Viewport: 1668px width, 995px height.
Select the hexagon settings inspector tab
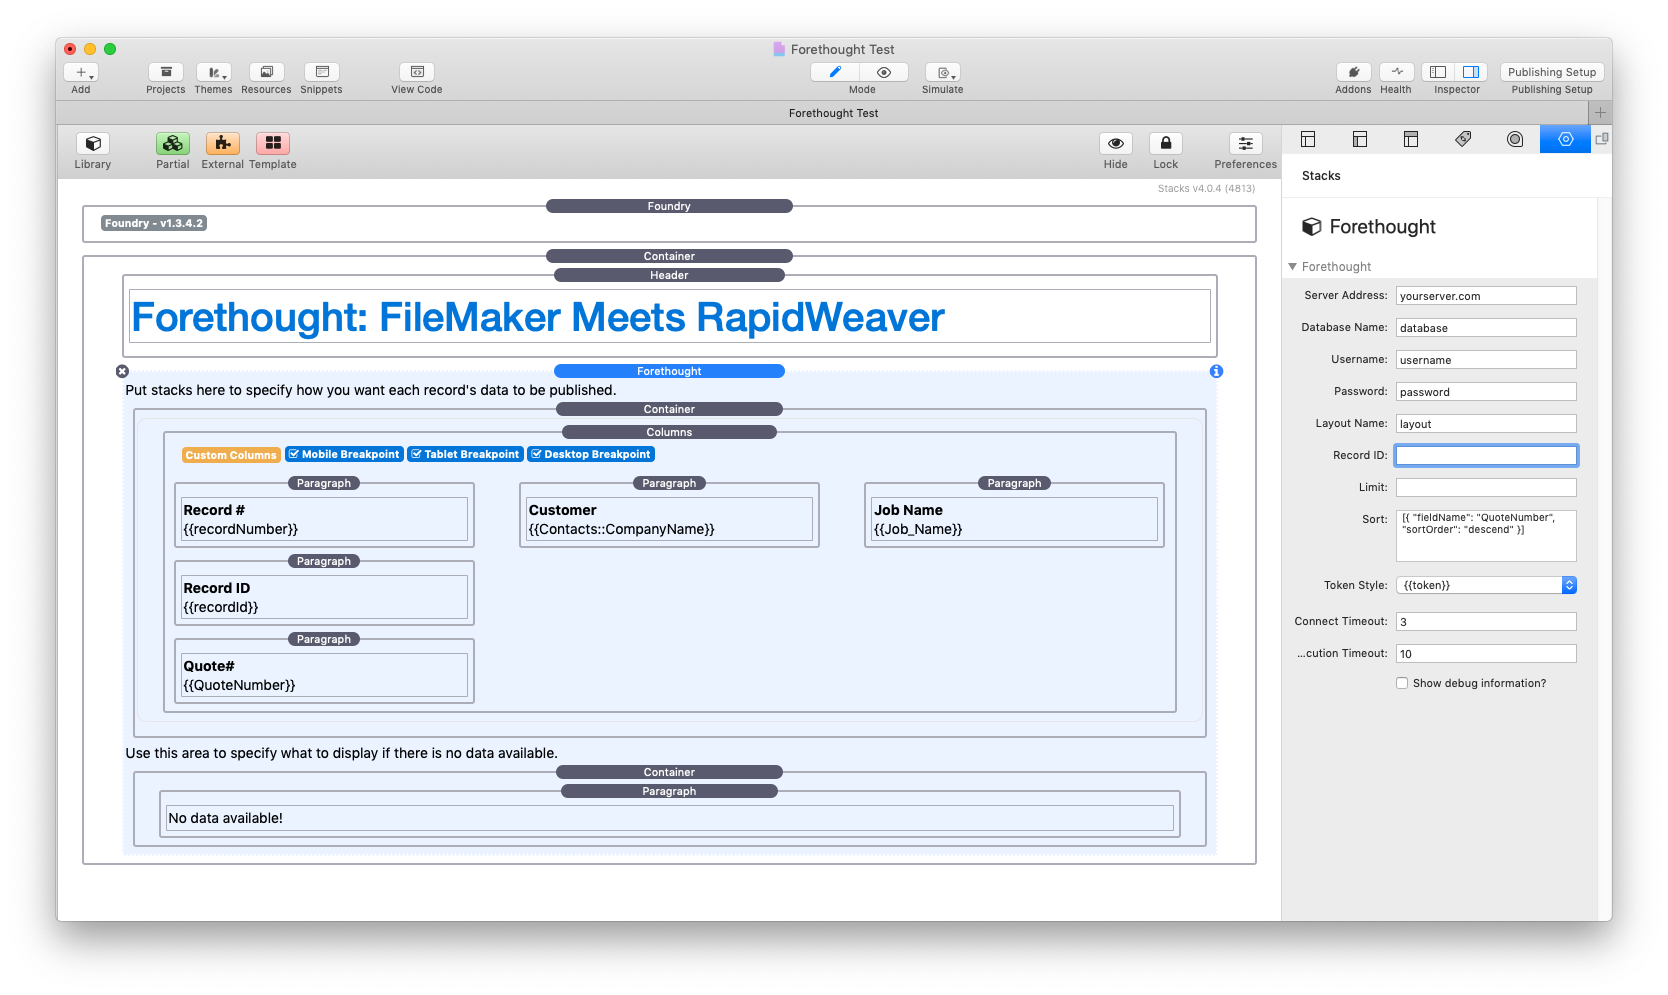1566,139
